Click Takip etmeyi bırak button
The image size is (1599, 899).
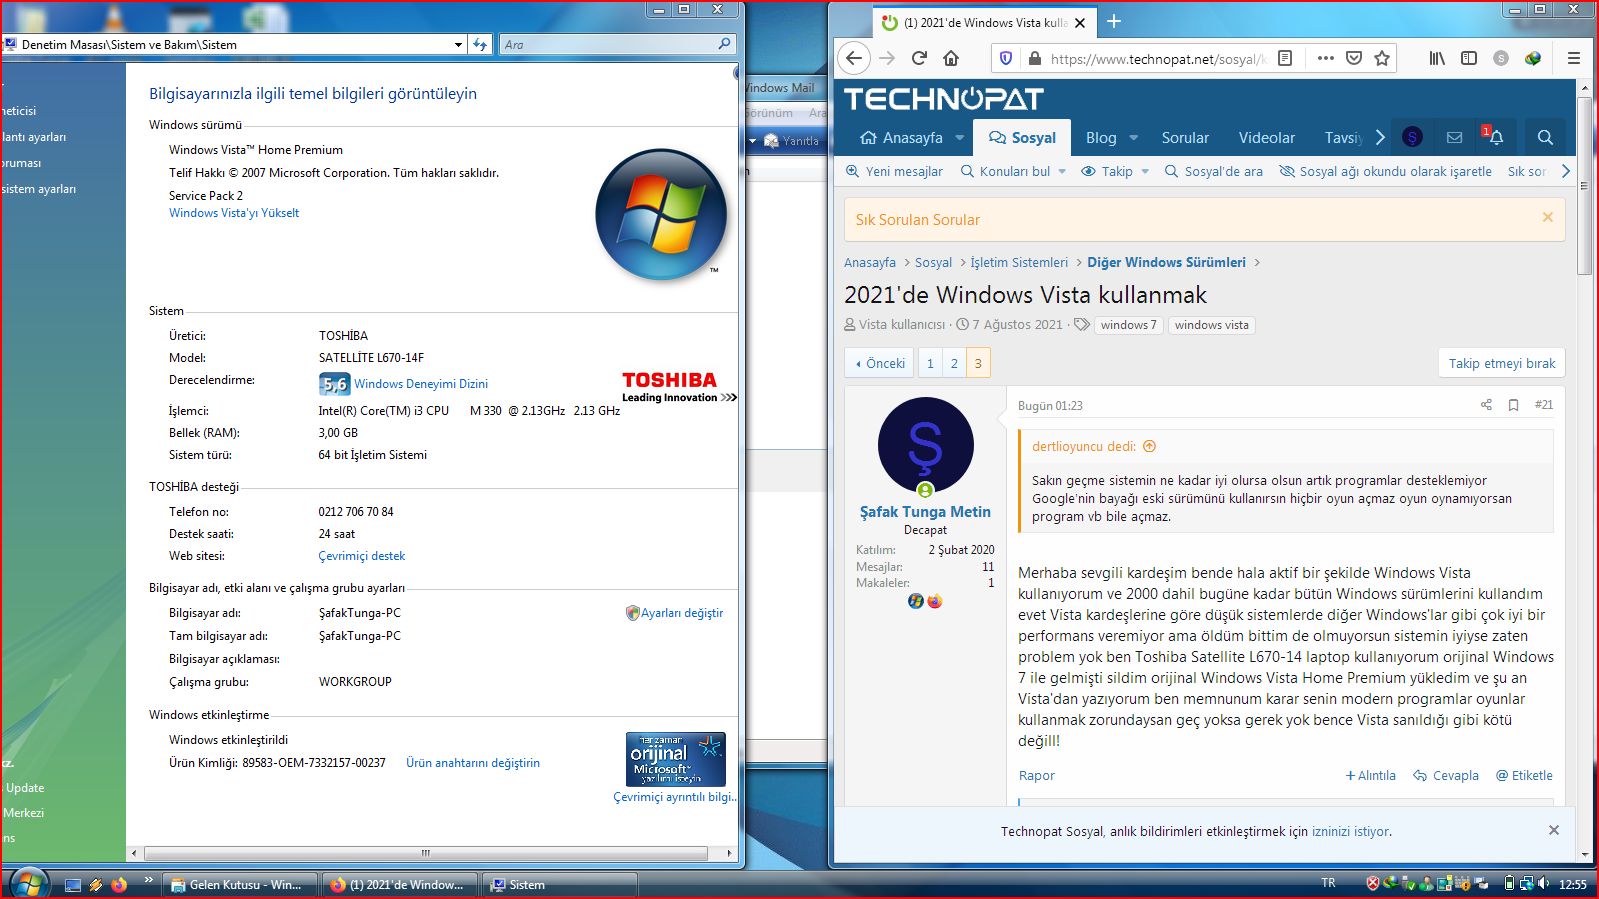click(1502, 363)
